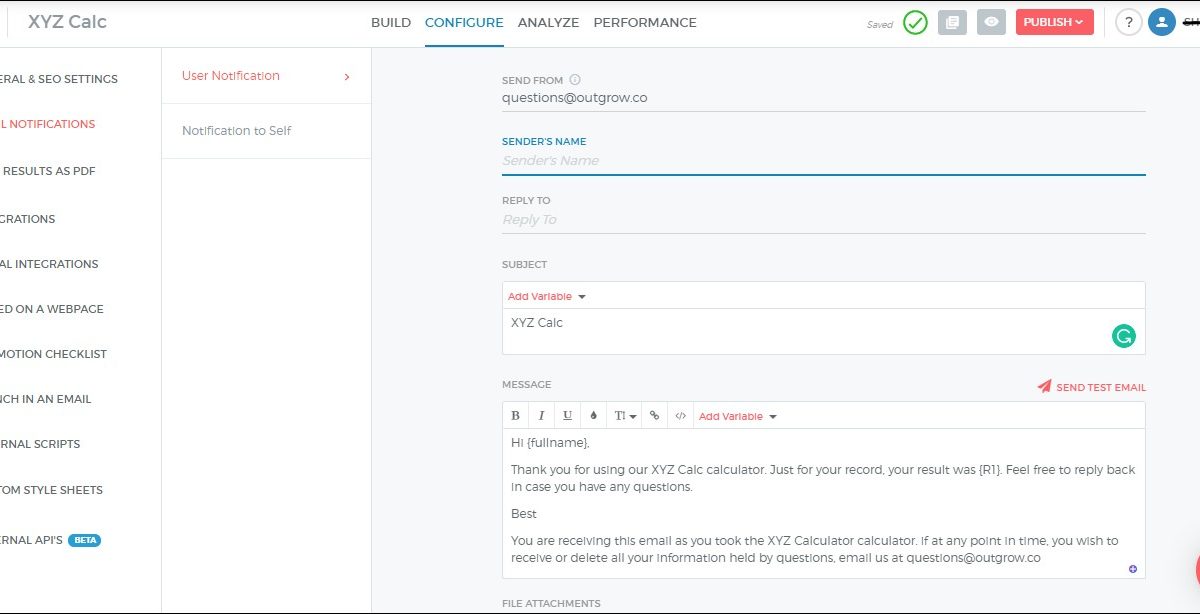Expand the Publish dropdown button
Screen dimensions: 1200x614
point(1054,22)
